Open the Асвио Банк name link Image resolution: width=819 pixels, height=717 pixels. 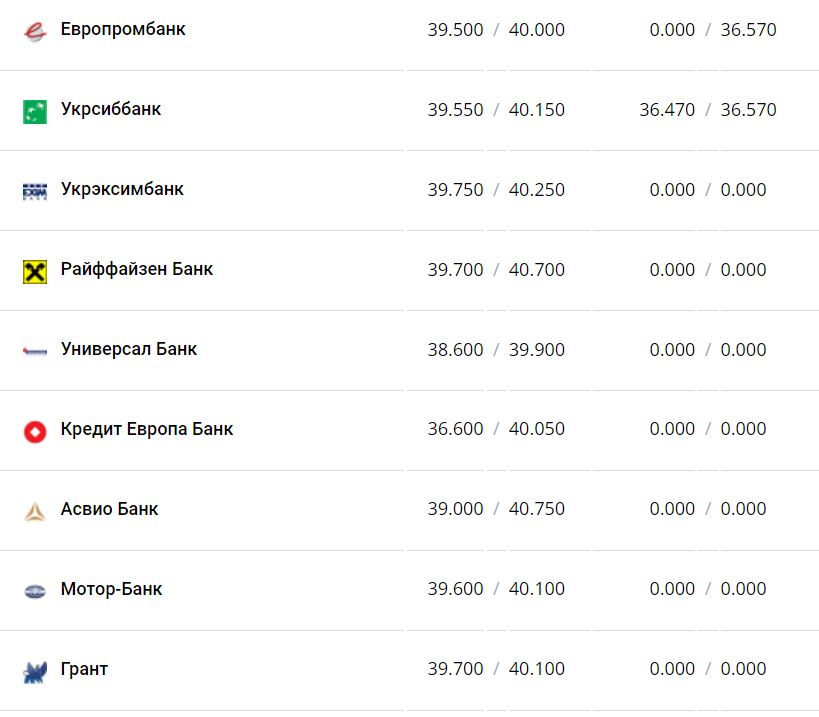click(109, 509)
